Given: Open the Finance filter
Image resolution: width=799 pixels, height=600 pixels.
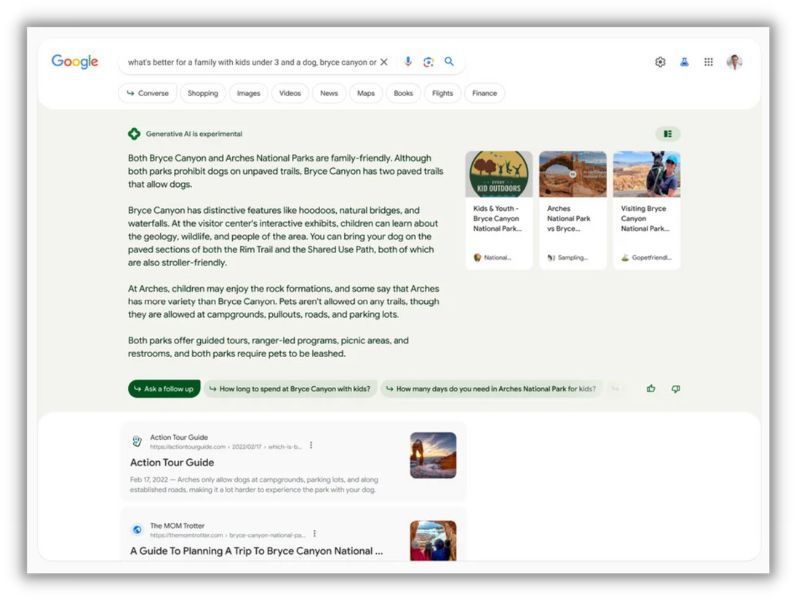Looking at the screenshot, I should point(484,93).
